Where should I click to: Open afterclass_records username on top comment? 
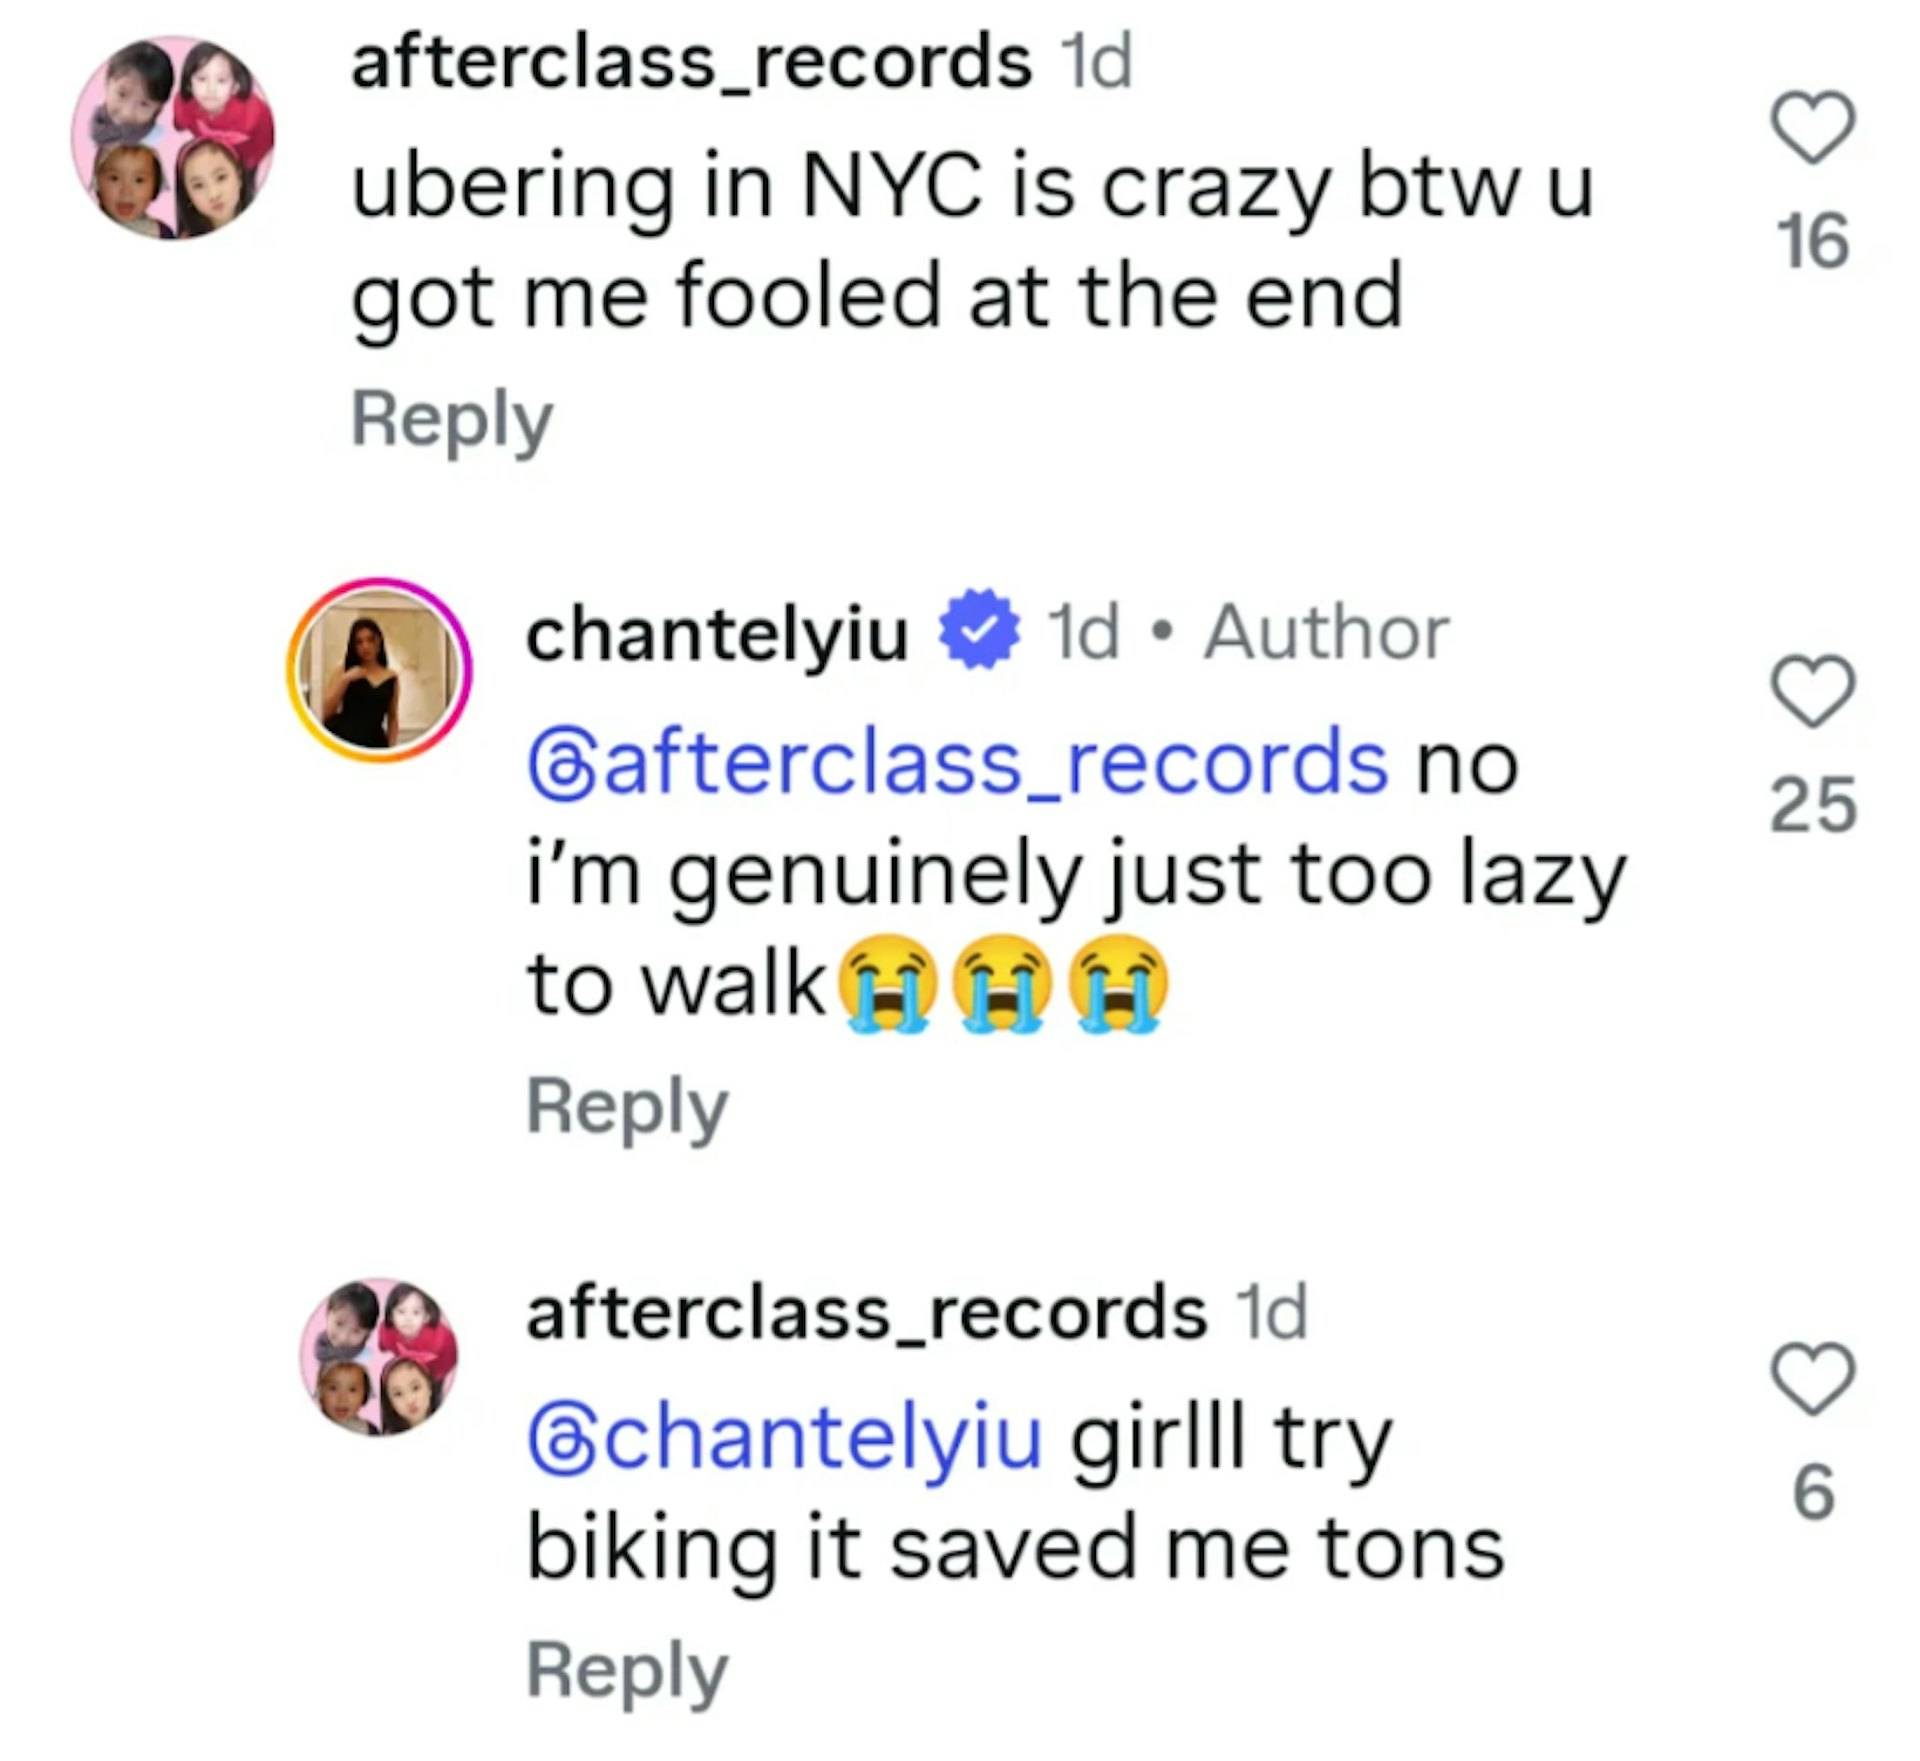(691, 62)
